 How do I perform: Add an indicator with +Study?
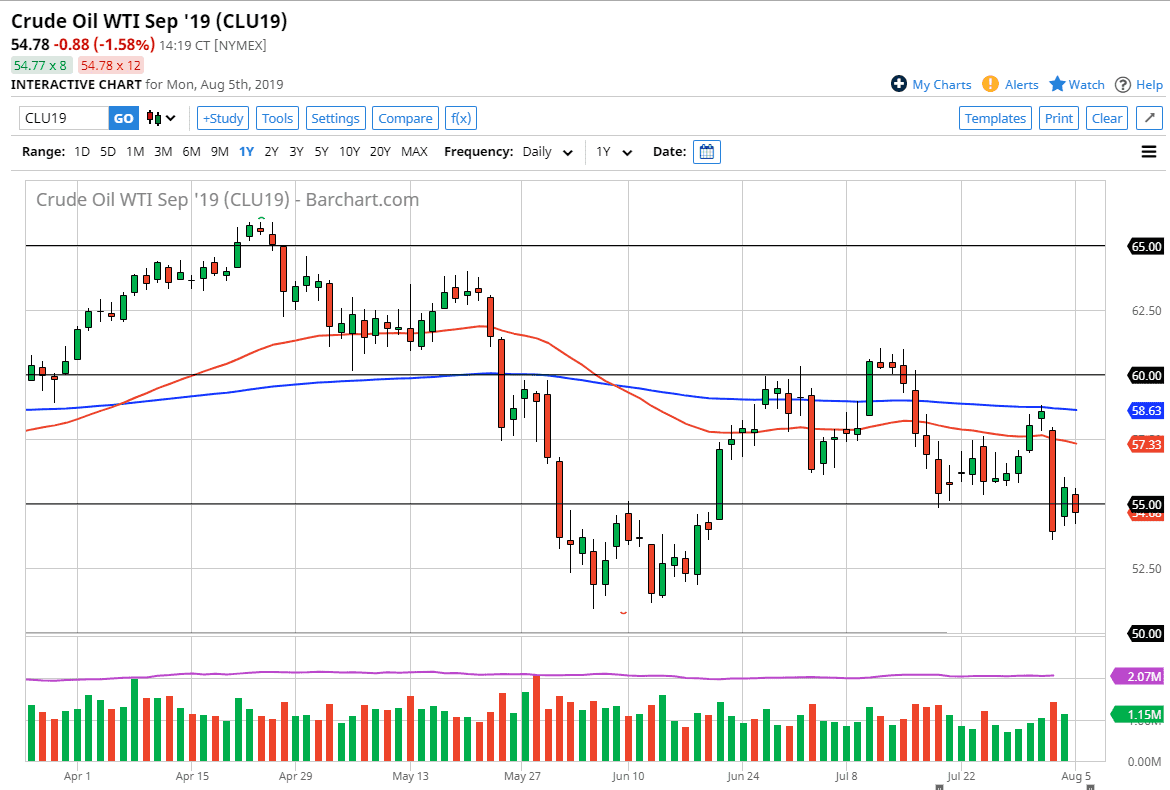(x=222, y=118)
